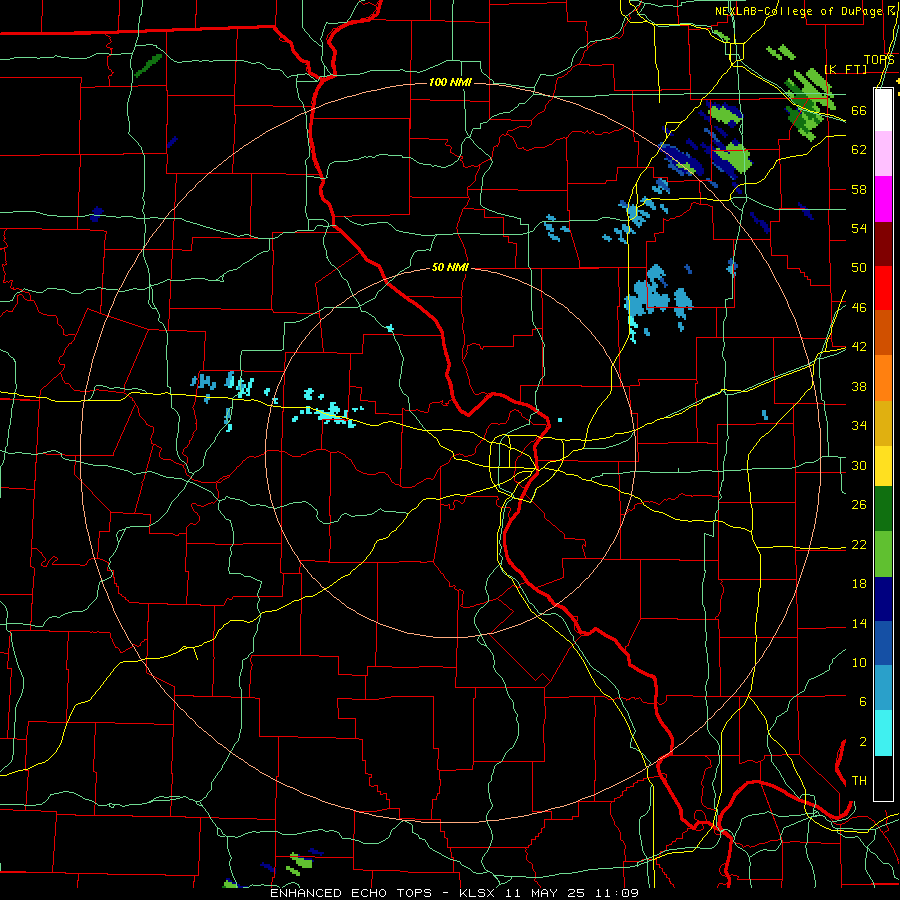Click the TOPS legend title
This screenshot has height=900, width=900.
click(x=879, y=59)
